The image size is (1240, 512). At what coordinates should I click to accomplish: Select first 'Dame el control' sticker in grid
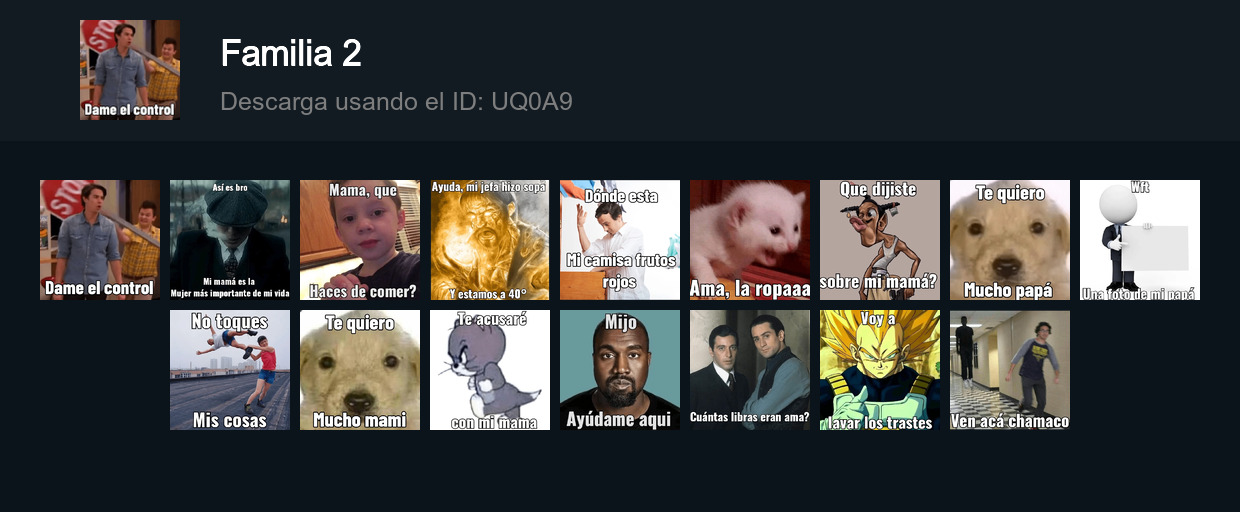click(100, 240)
